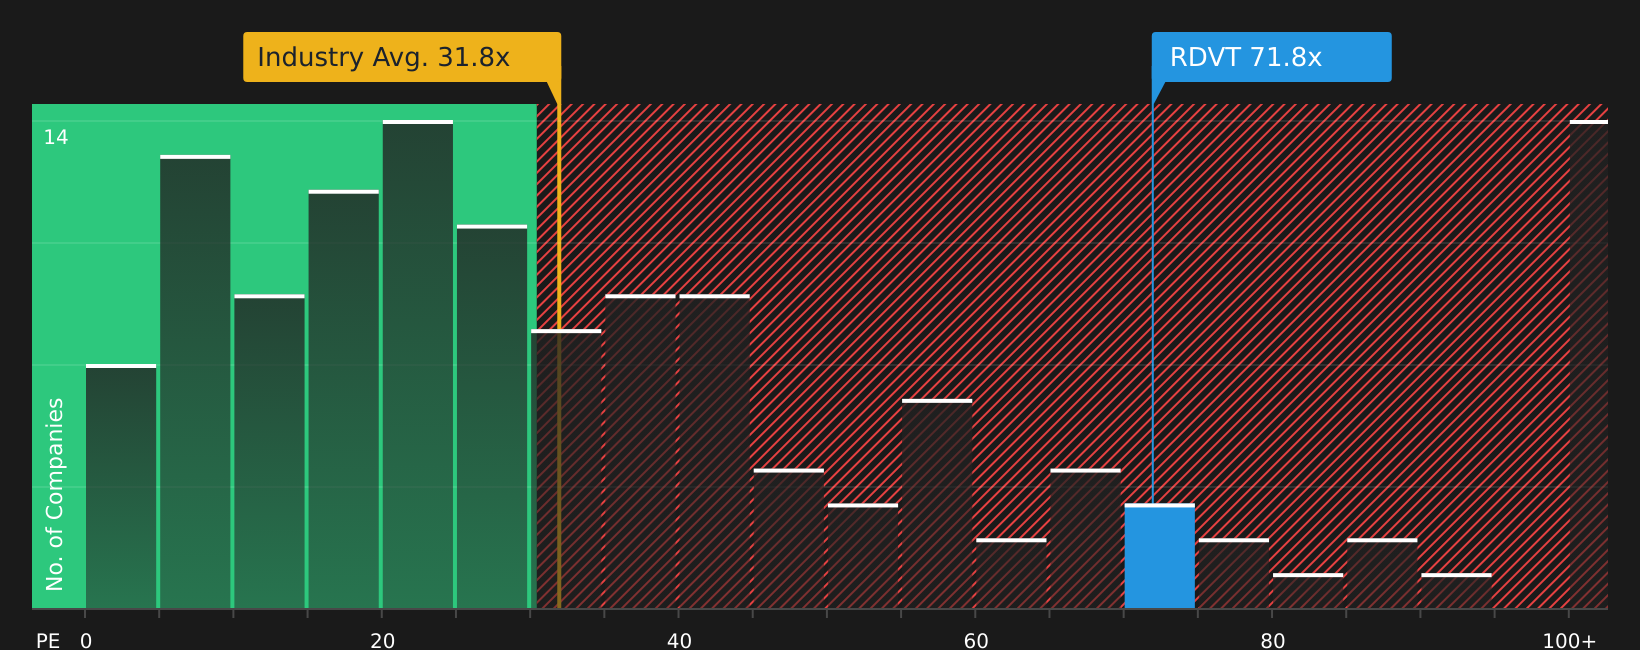This screenshot has width=1640, height=650.
Task: Click the x-axis tick label '60'
Action: coord(976,641)
